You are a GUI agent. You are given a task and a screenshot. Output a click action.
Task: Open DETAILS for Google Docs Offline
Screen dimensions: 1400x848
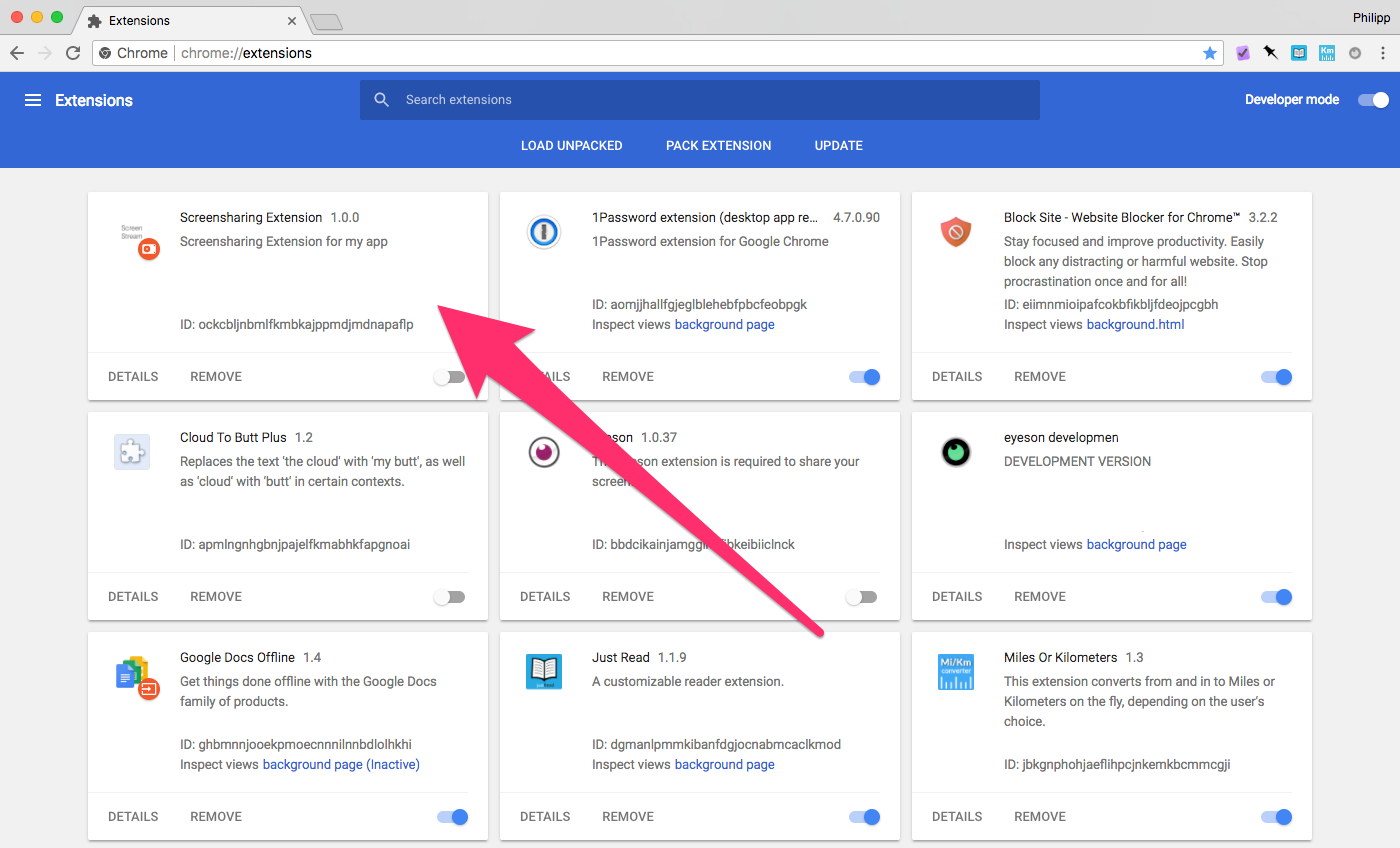133,817
